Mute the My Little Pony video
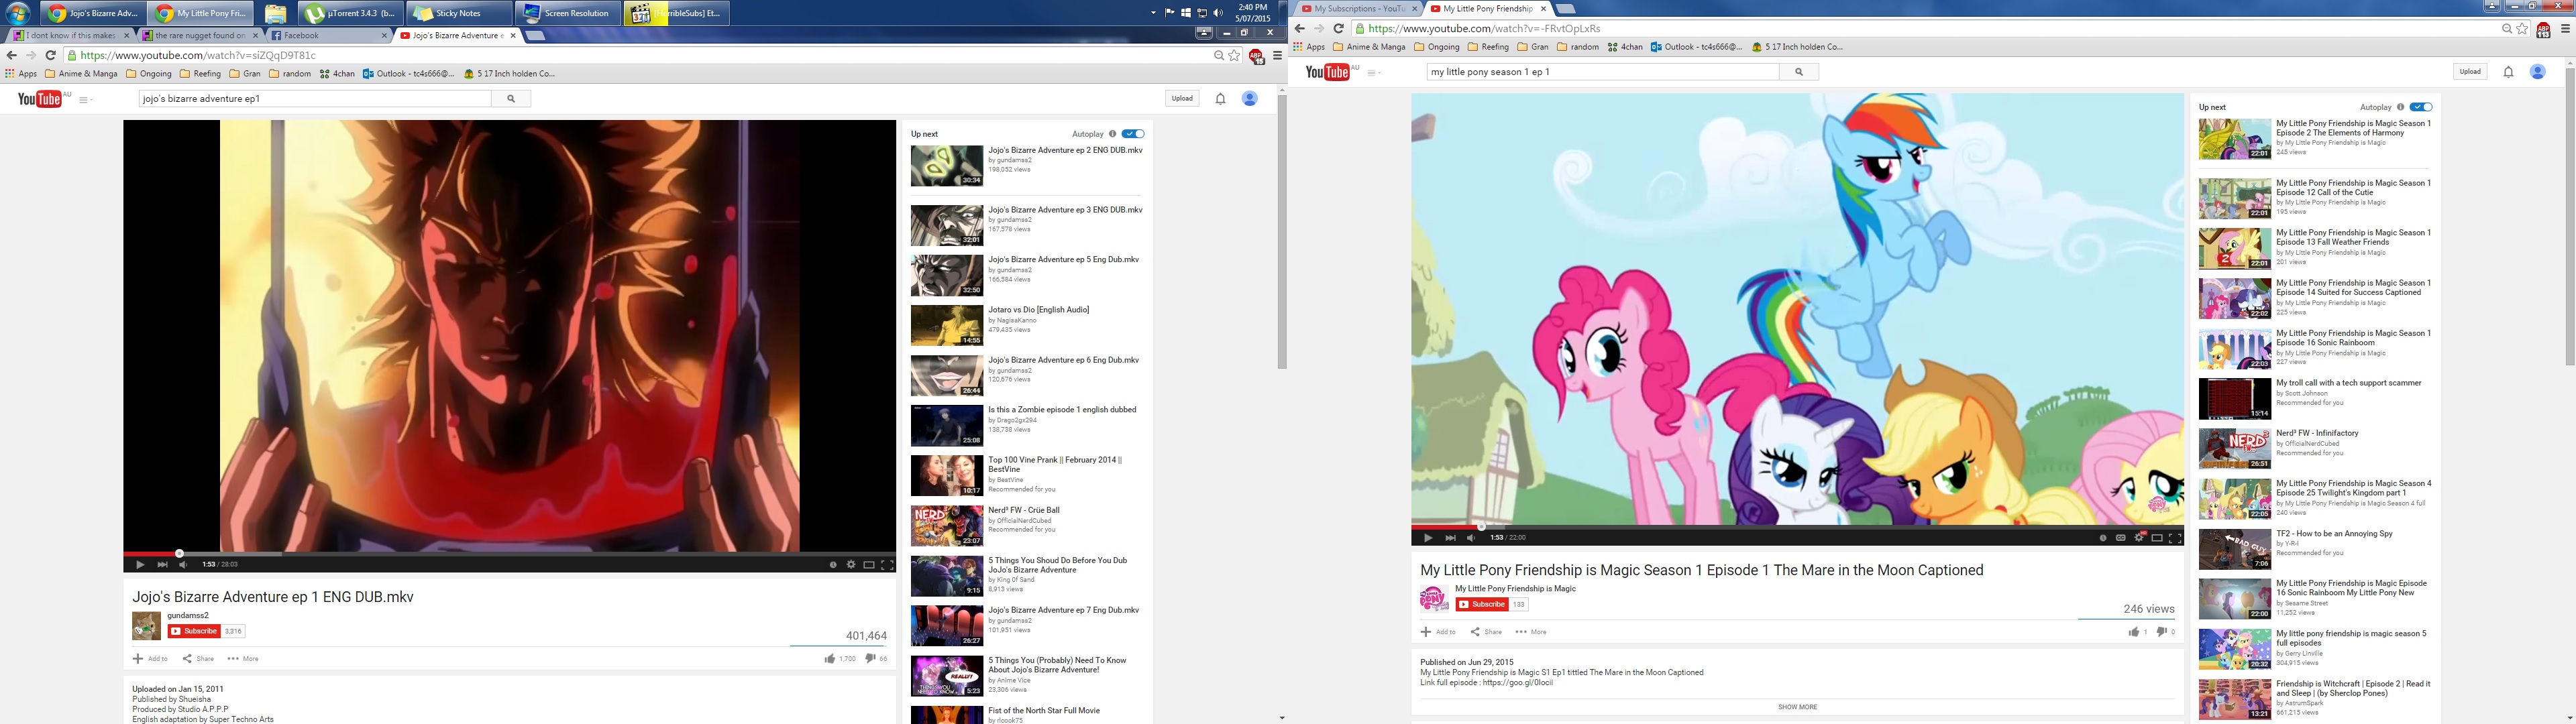2576x724 pixels. 1471,538
